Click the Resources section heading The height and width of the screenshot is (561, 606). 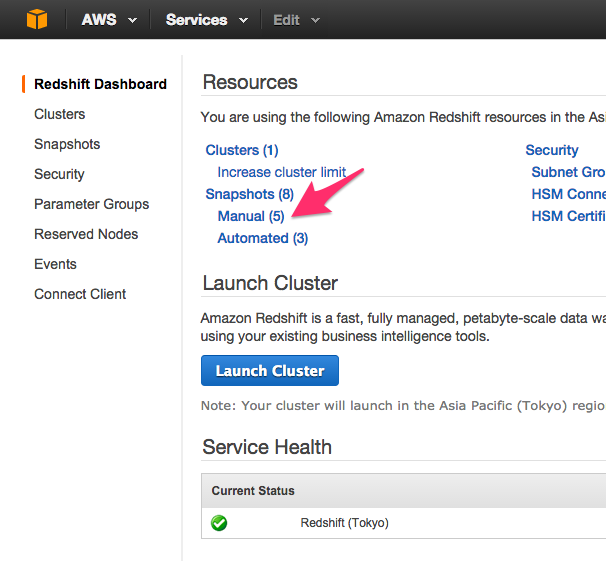(250, 82)
